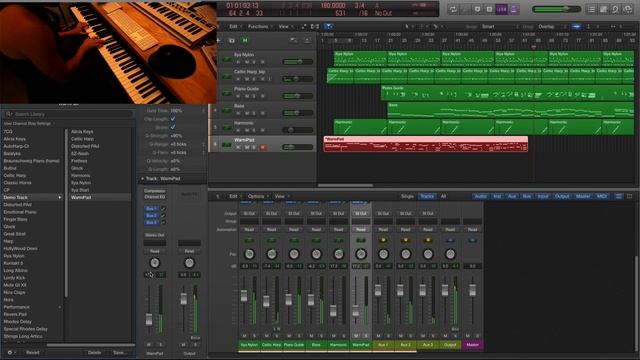Toggle the Clip Length checkbox
This screenshot has width=640, height=360.
[173, 119]
